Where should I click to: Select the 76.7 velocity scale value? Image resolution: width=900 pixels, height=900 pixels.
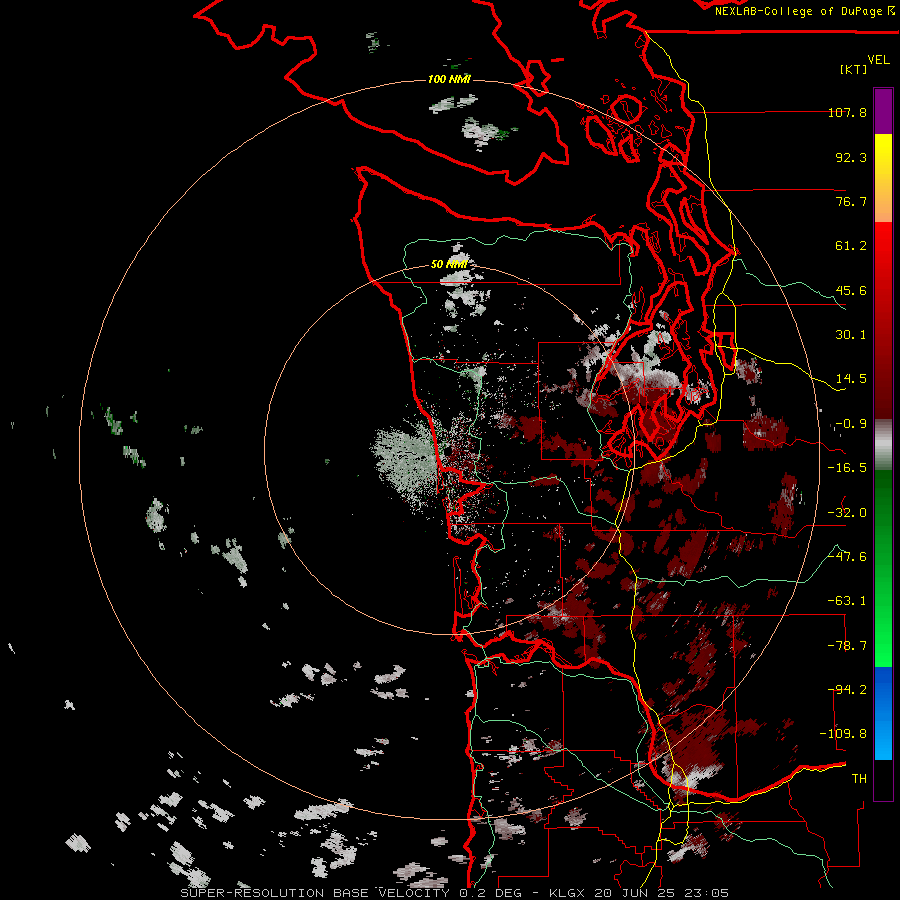tap(851, 201)
